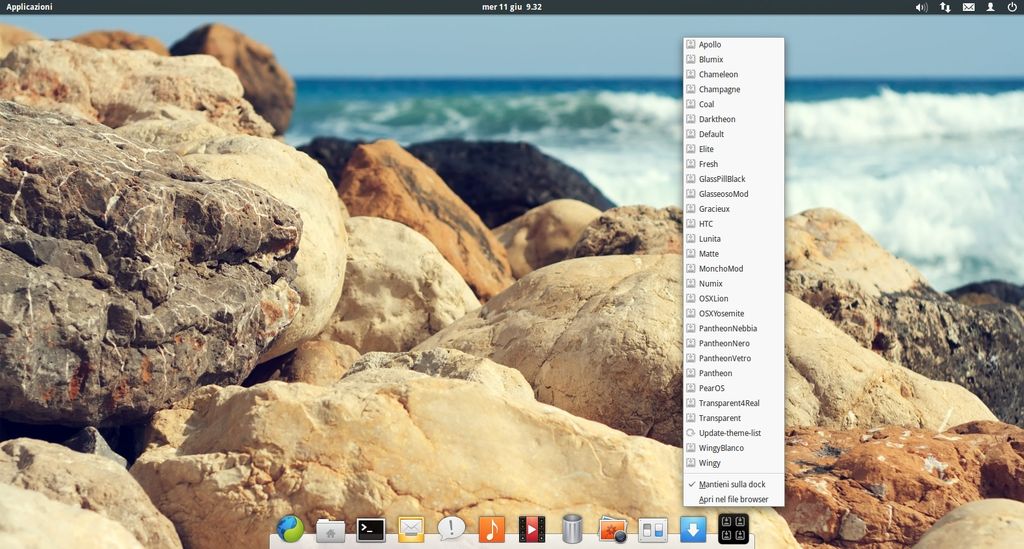The width and height of the screenshot is (1024, 549).
Task: Open the system settings switchboard dock icon
Action: [x=653, y=529]
